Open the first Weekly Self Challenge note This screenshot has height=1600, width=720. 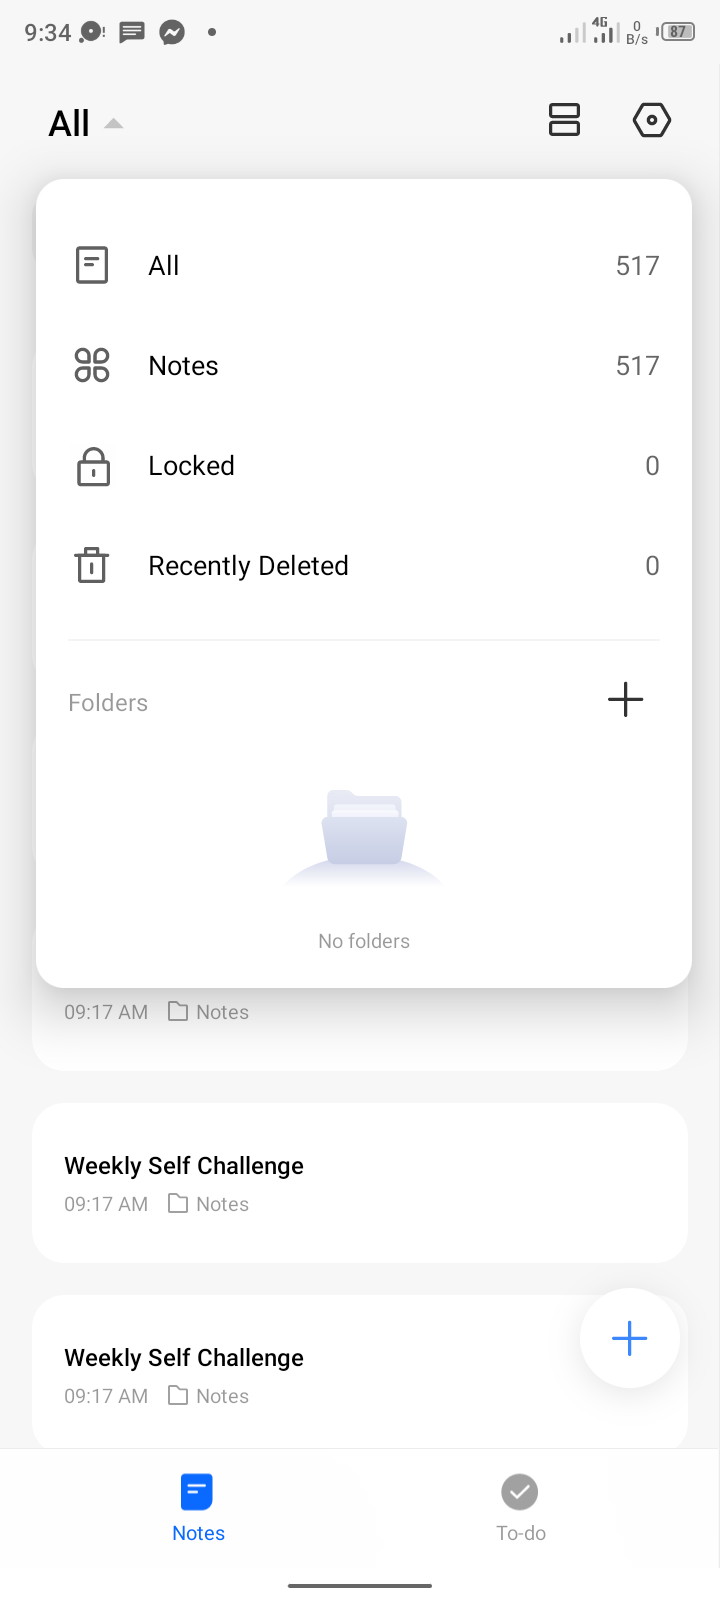tap(360, 1183)
